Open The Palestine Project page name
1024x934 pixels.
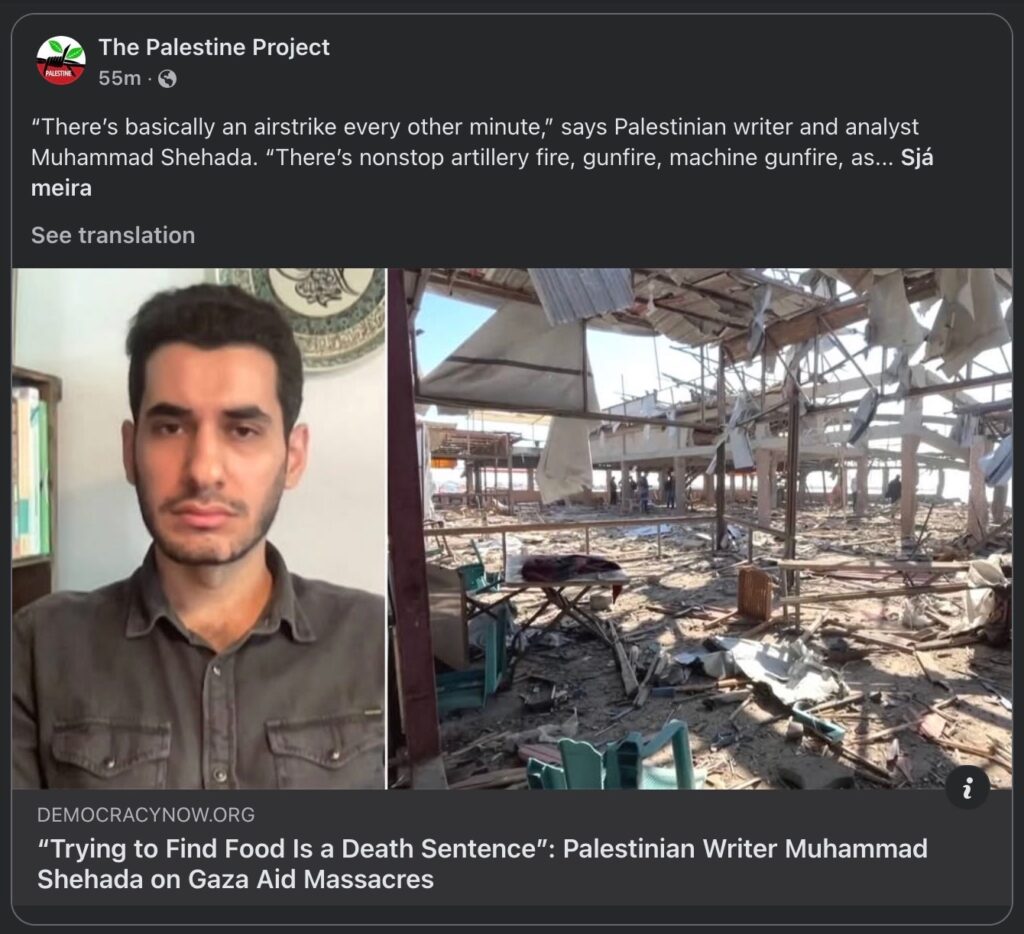tap(214, 47)
